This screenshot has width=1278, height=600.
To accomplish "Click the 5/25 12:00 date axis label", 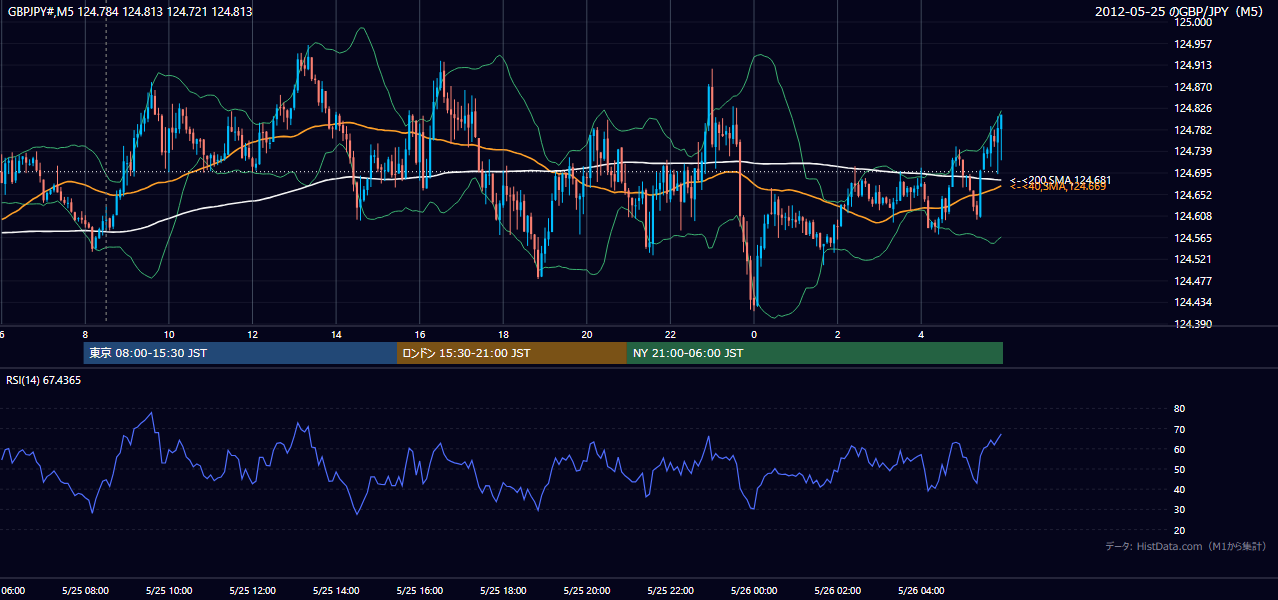I will [x=252, y=591].
